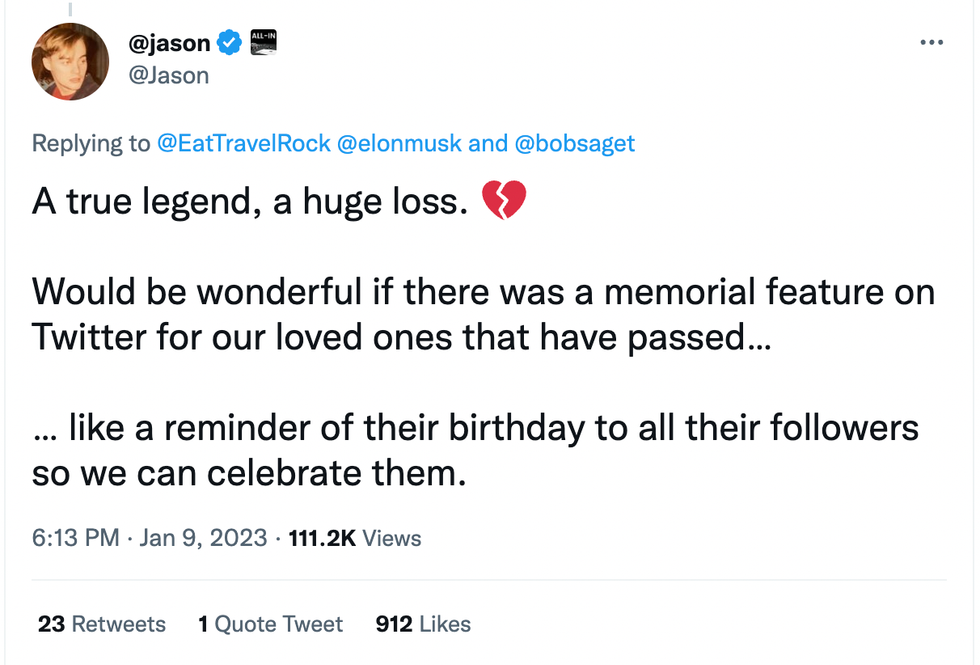Visit the @elonmusk mention link

coord(399,143)
